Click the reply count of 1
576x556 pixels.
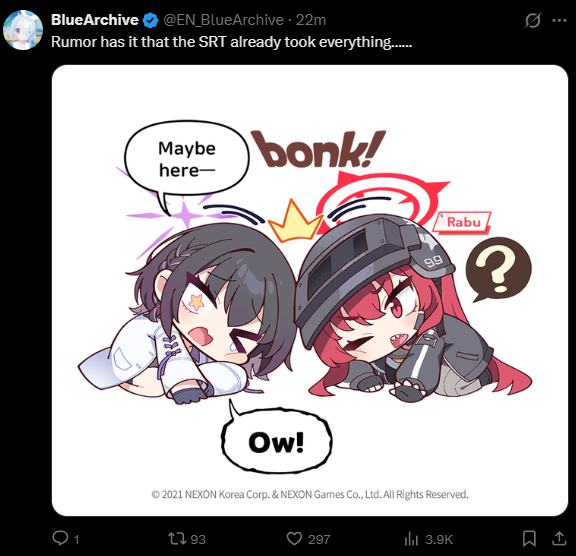(x=76, y=539)
